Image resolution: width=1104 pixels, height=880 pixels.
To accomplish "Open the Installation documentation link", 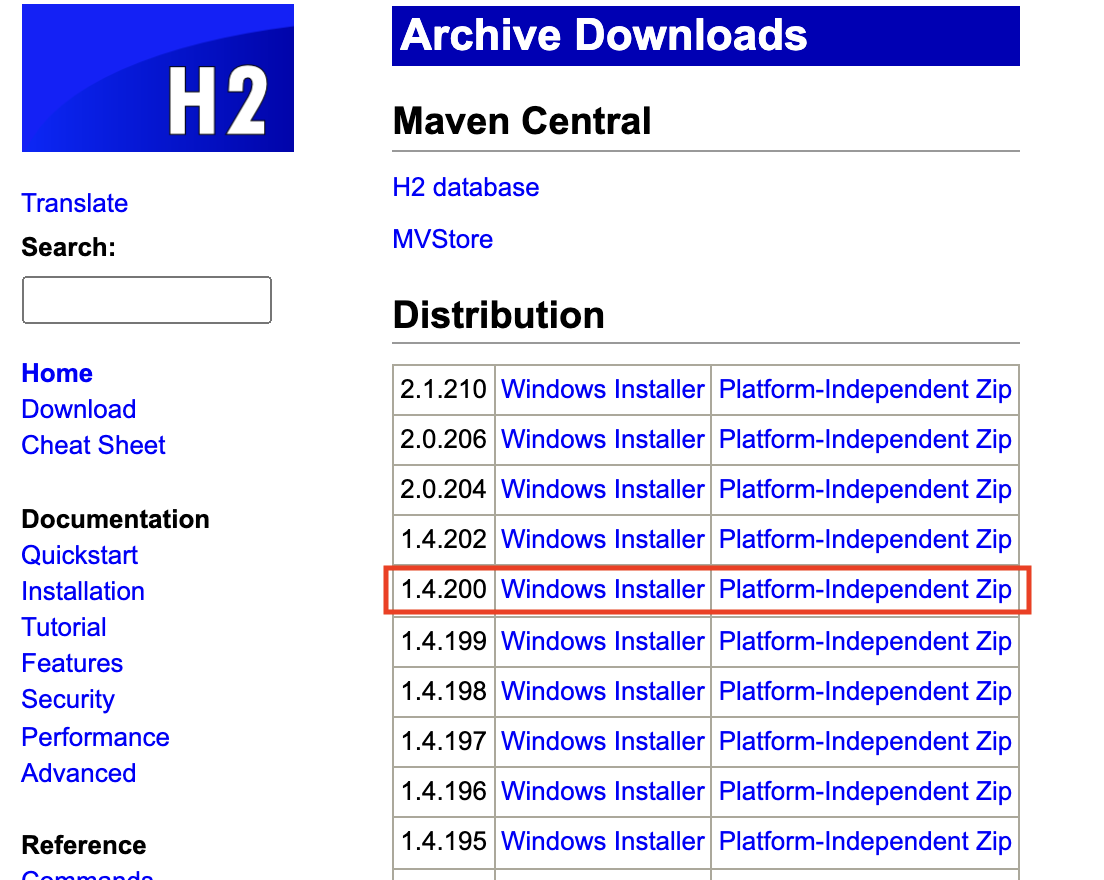I will pyautogui.click(x=83, y=591).
